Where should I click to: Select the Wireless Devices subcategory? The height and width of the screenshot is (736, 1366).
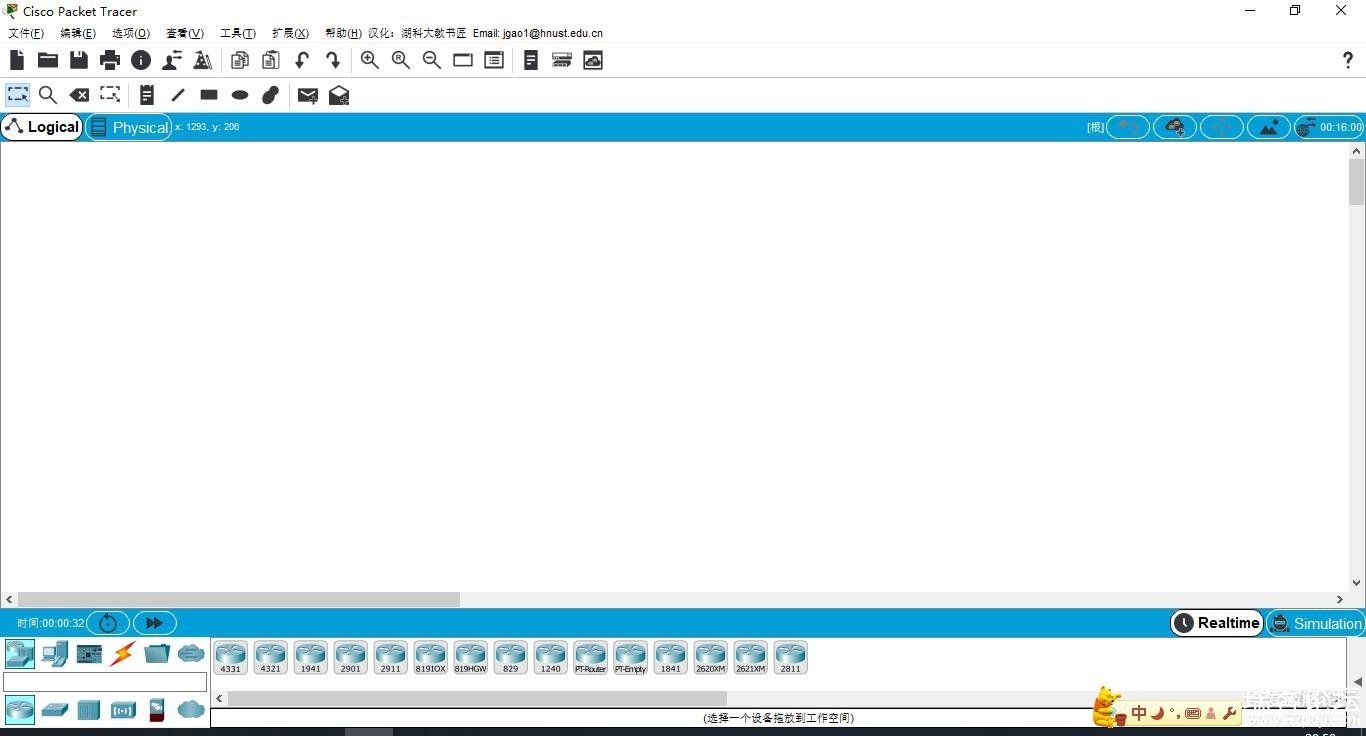pyautogui.click(x=123, y=710)
